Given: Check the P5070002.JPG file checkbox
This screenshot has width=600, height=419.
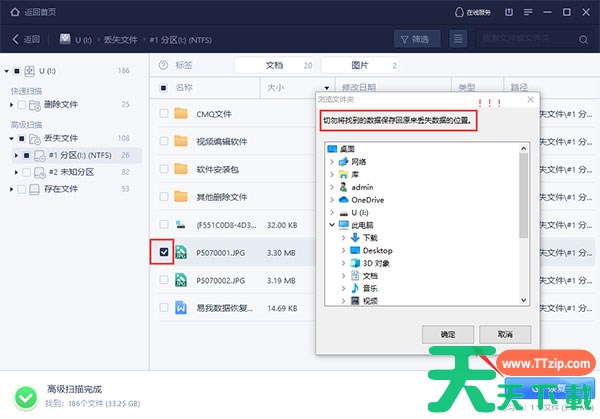Looking at the screenshot, I should [164, 281].
